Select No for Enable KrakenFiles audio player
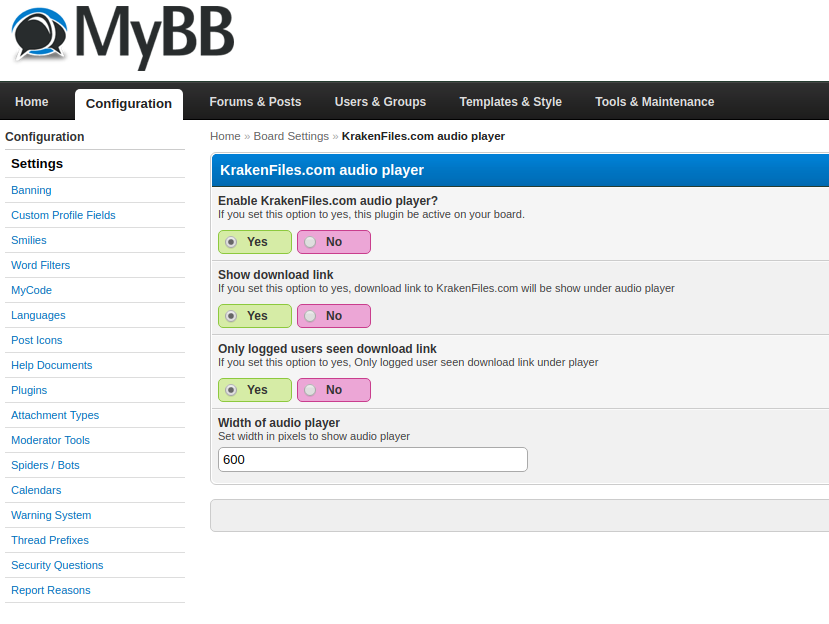829x624 pixels. click(334, 242)
